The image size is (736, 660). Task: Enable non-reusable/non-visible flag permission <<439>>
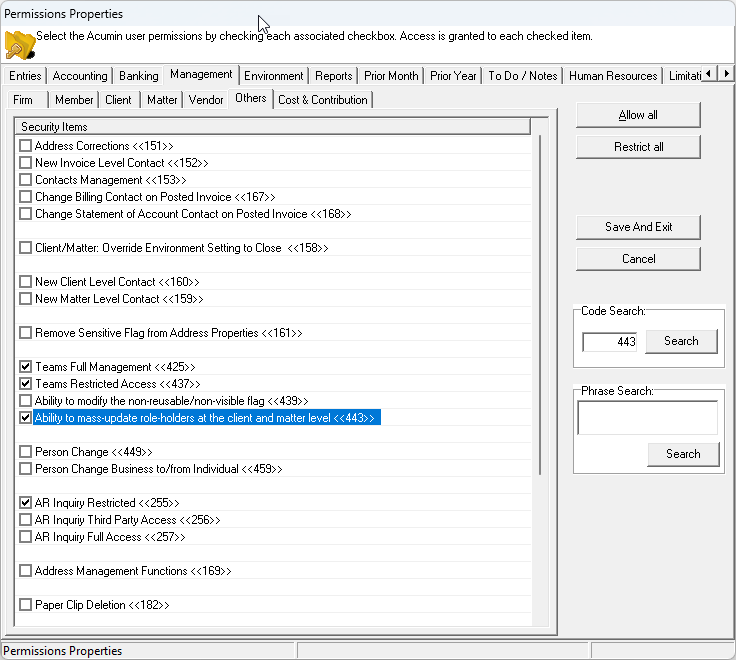tap(25, 400)
